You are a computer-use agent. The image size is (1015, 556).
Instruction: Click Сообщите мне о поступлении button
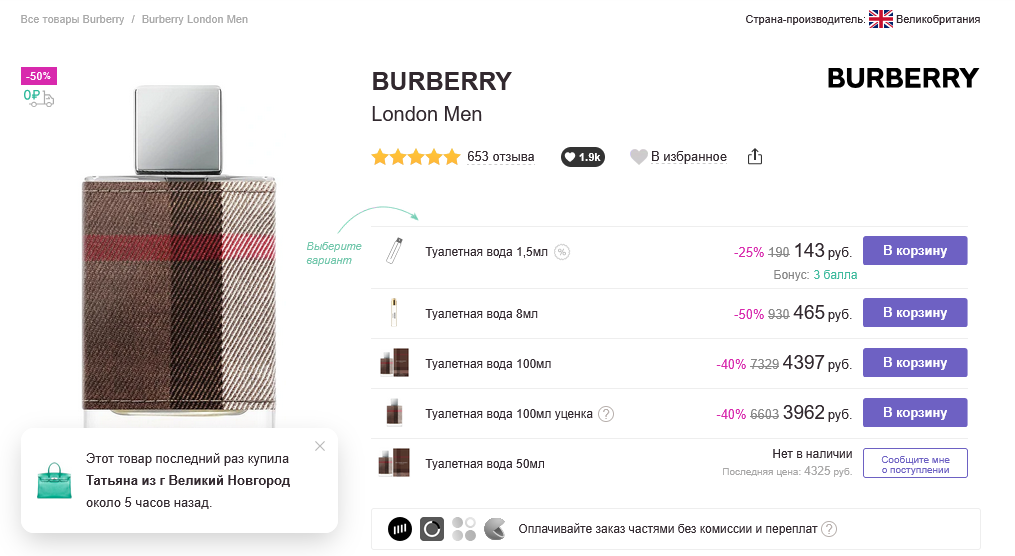click(x=915, y=463)
